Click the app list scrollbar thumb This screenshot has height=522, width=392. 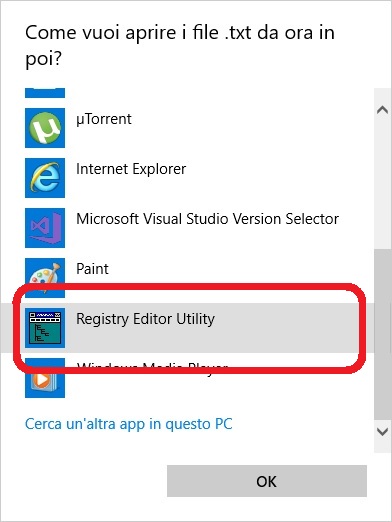tap(382, 335)
